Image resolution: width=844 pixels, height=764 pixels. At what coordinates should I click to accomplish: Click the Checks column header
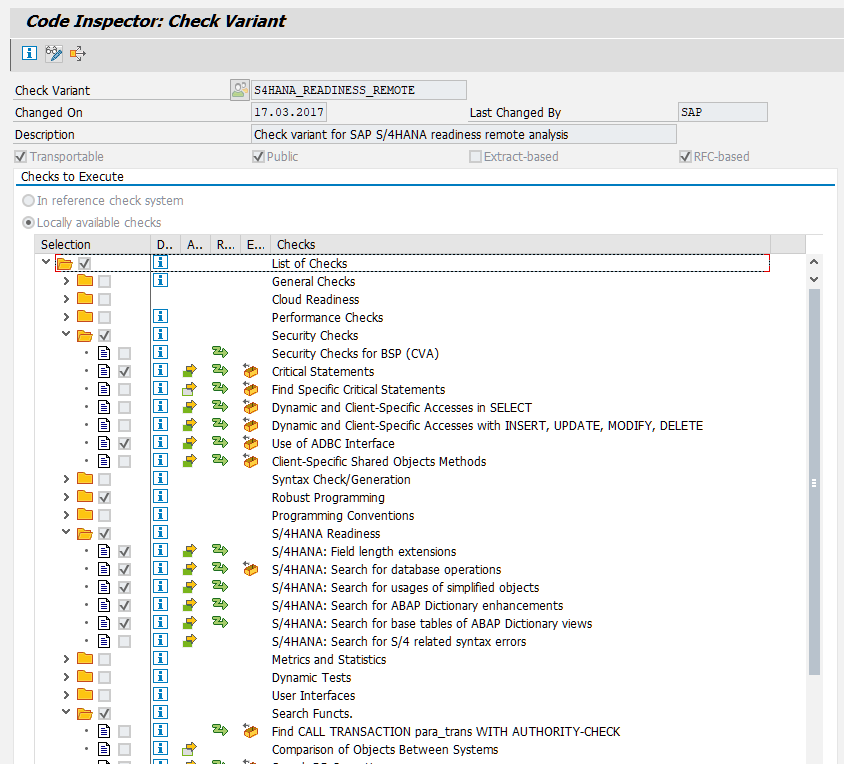pyautogui.click(x=520, y=244)
